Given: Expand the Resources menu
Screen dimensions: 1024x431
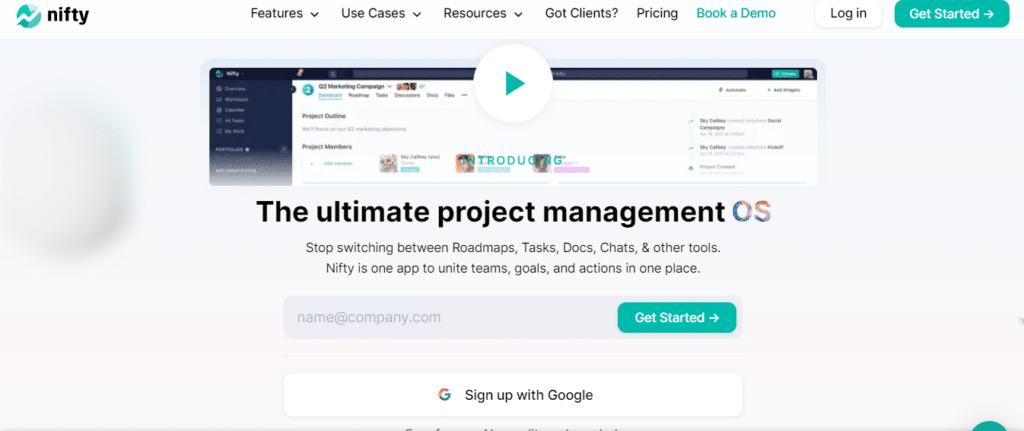Looking at the screenshot, I should tap(483, 14).
